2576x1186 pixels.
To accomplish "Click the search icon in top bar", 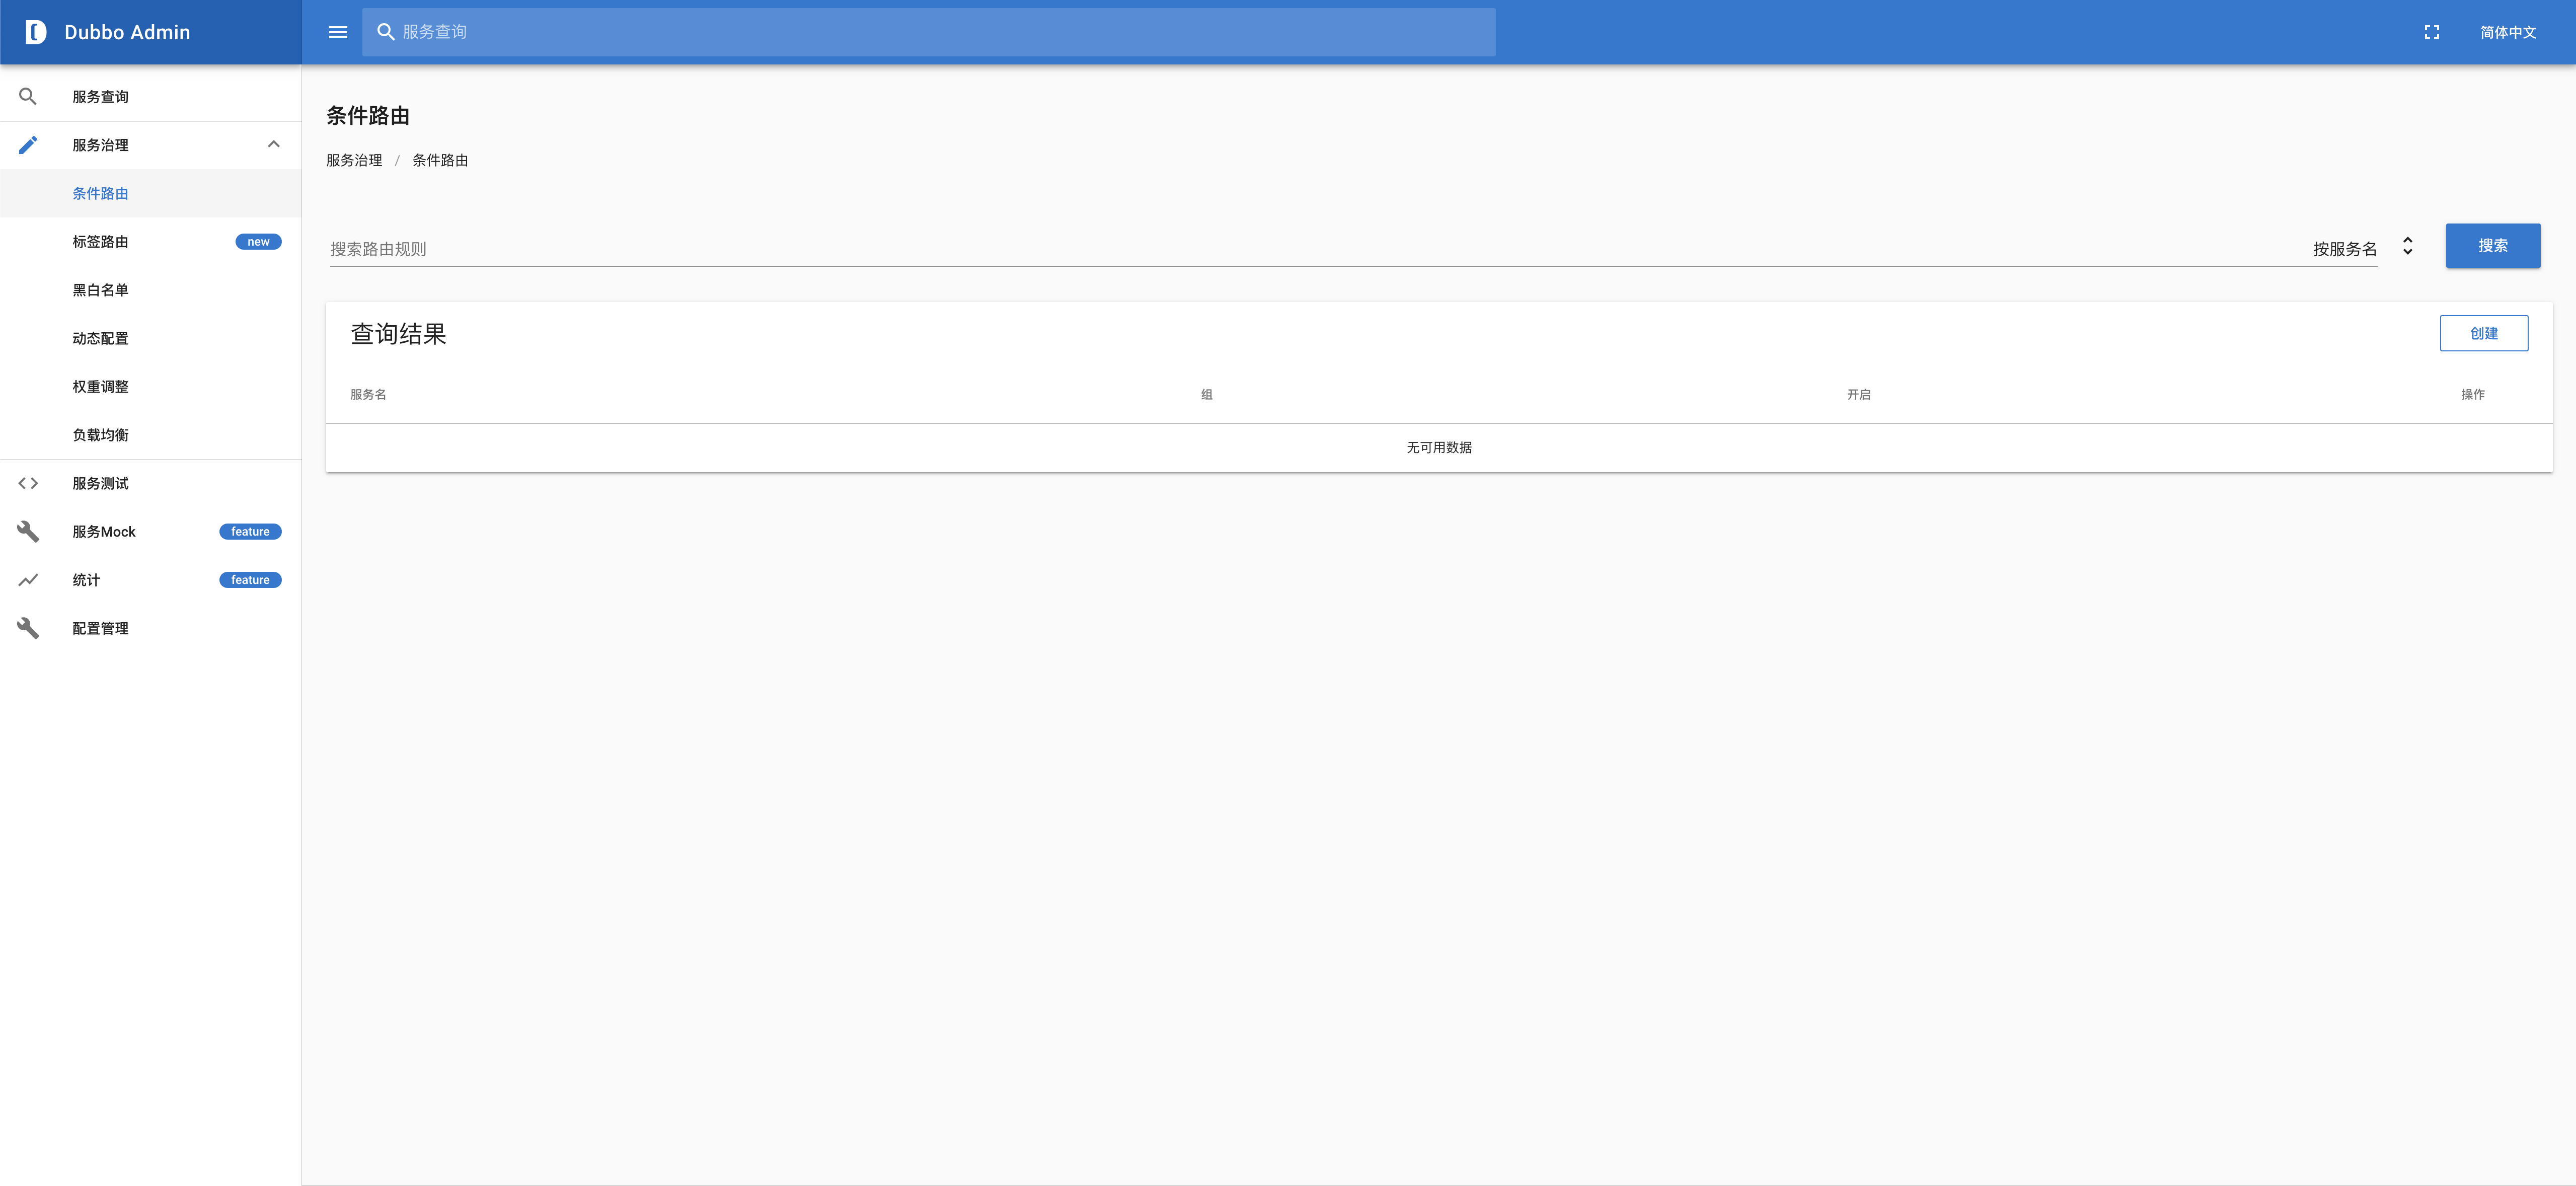I will click(x=385, y=32).
